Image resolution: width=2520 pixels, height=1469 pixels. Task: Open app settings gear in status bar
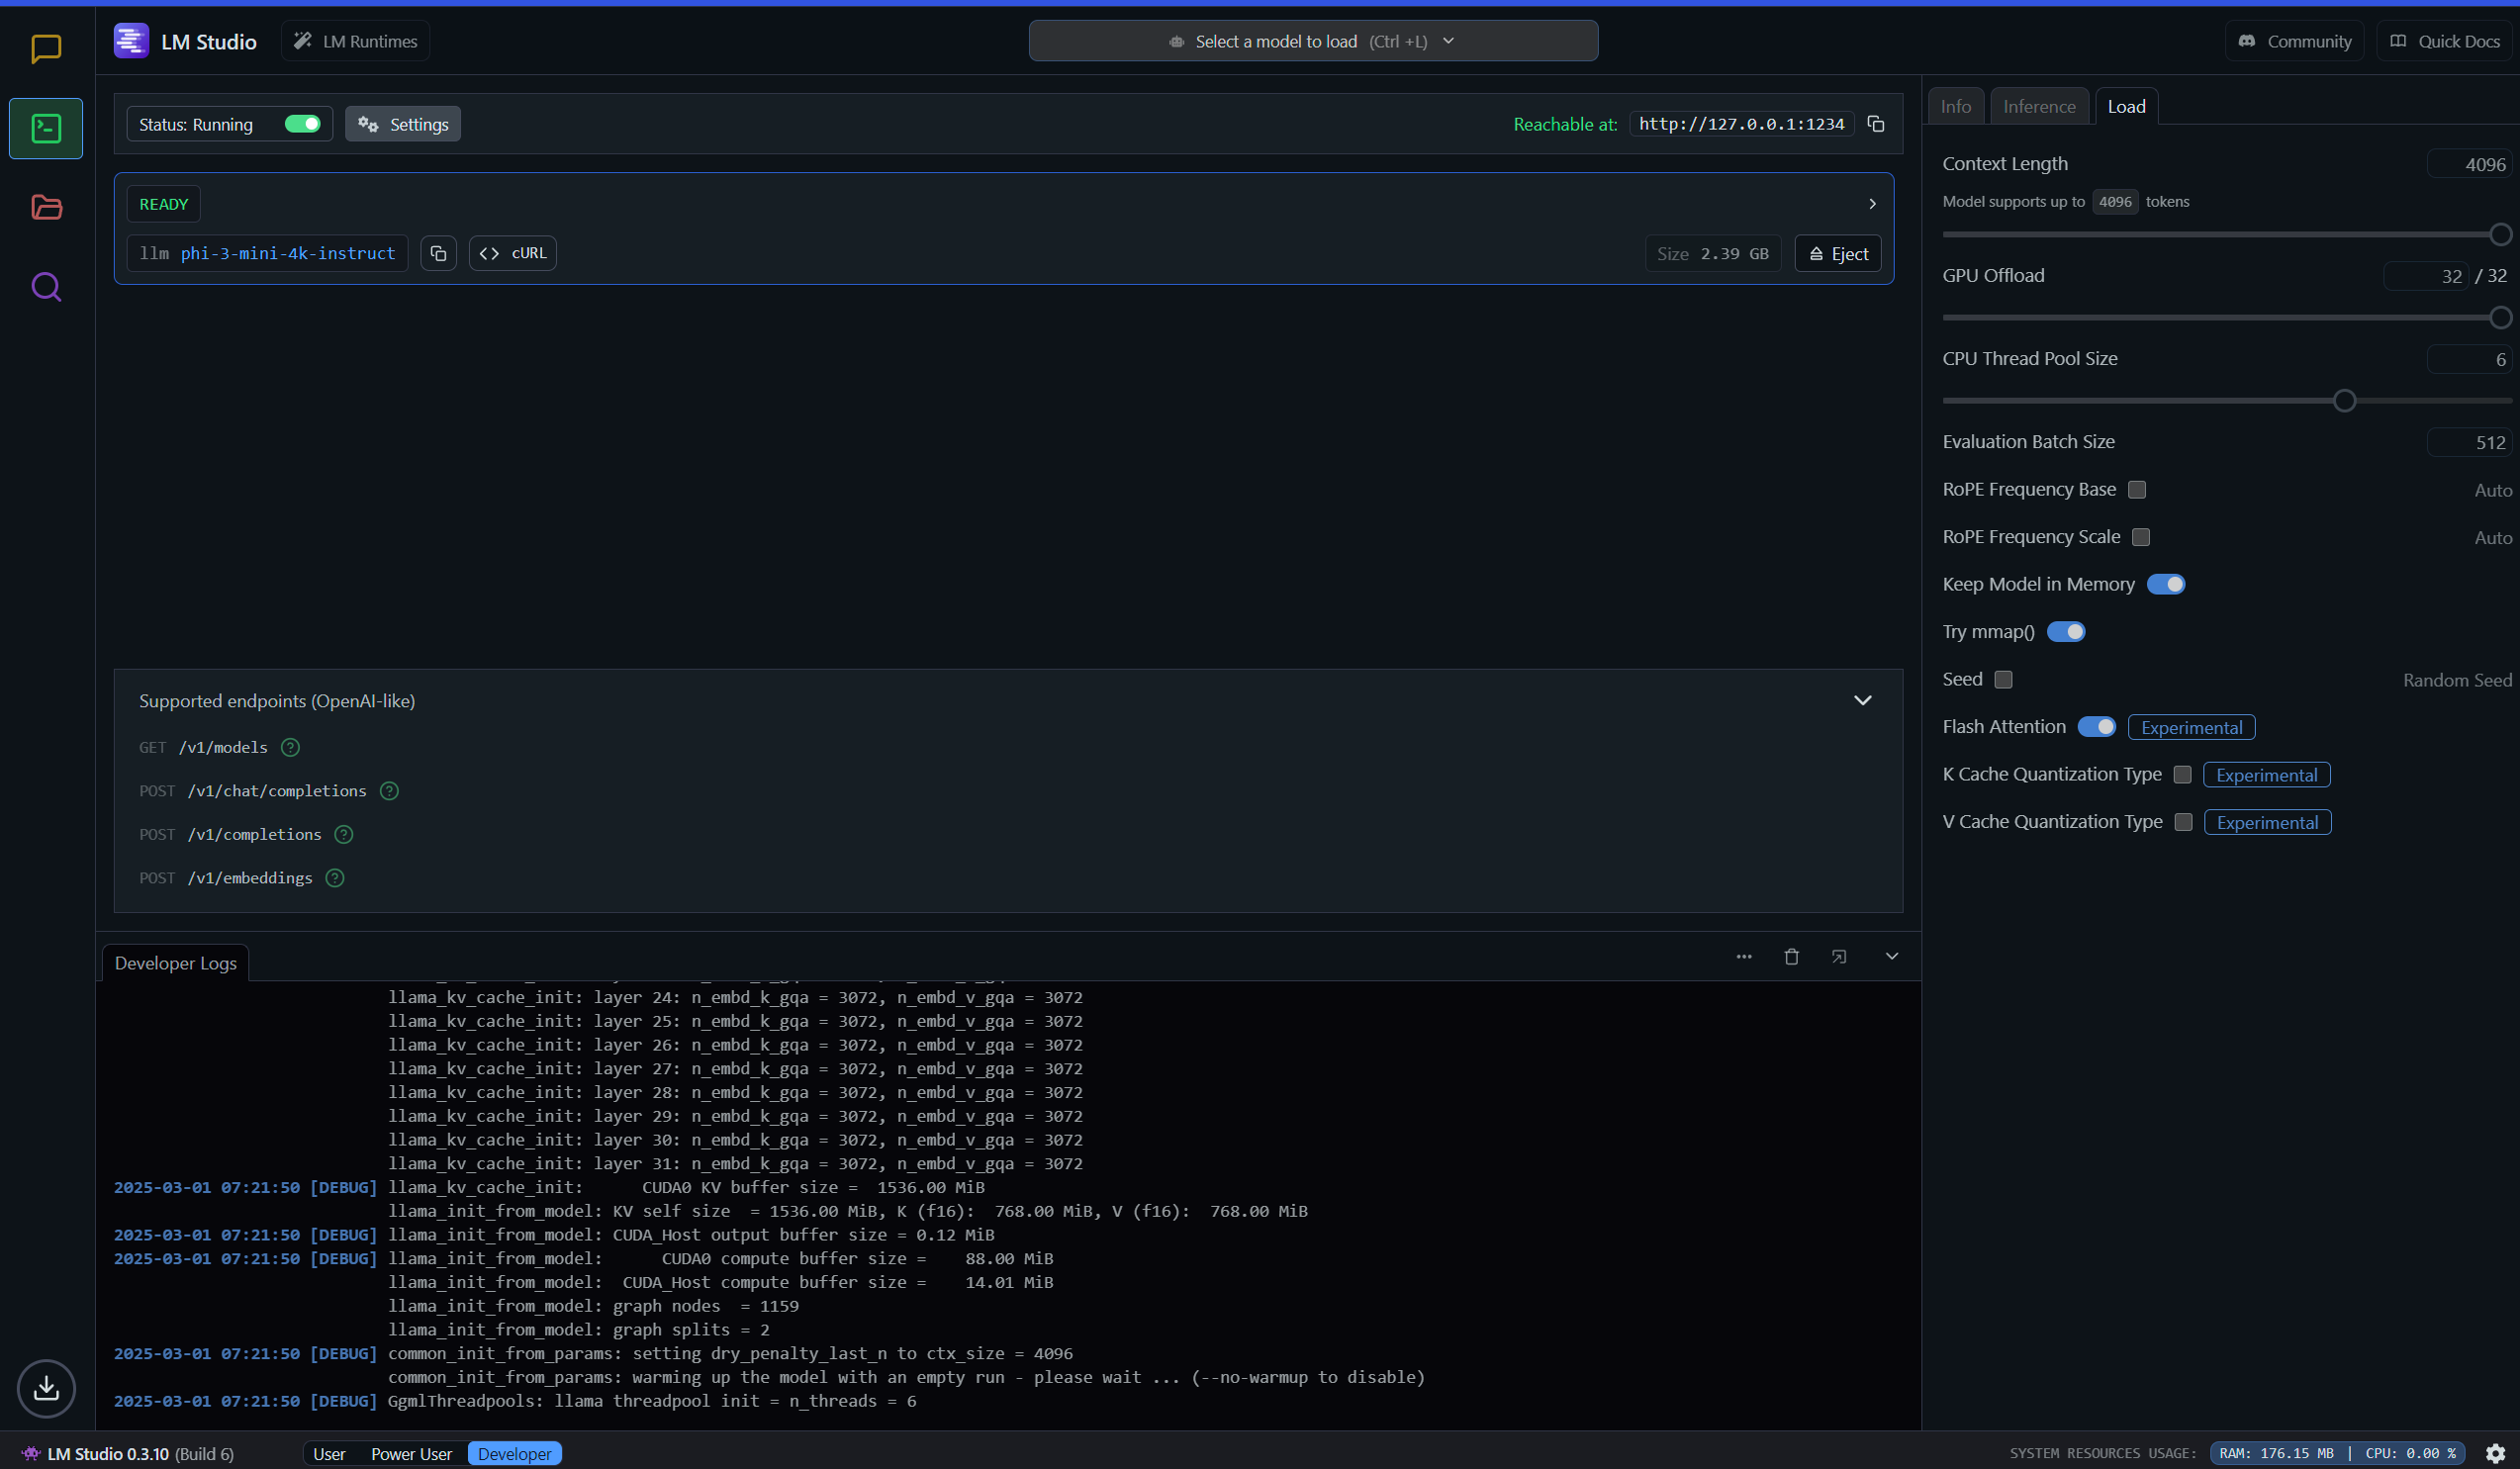[x=2496, y=1453]
